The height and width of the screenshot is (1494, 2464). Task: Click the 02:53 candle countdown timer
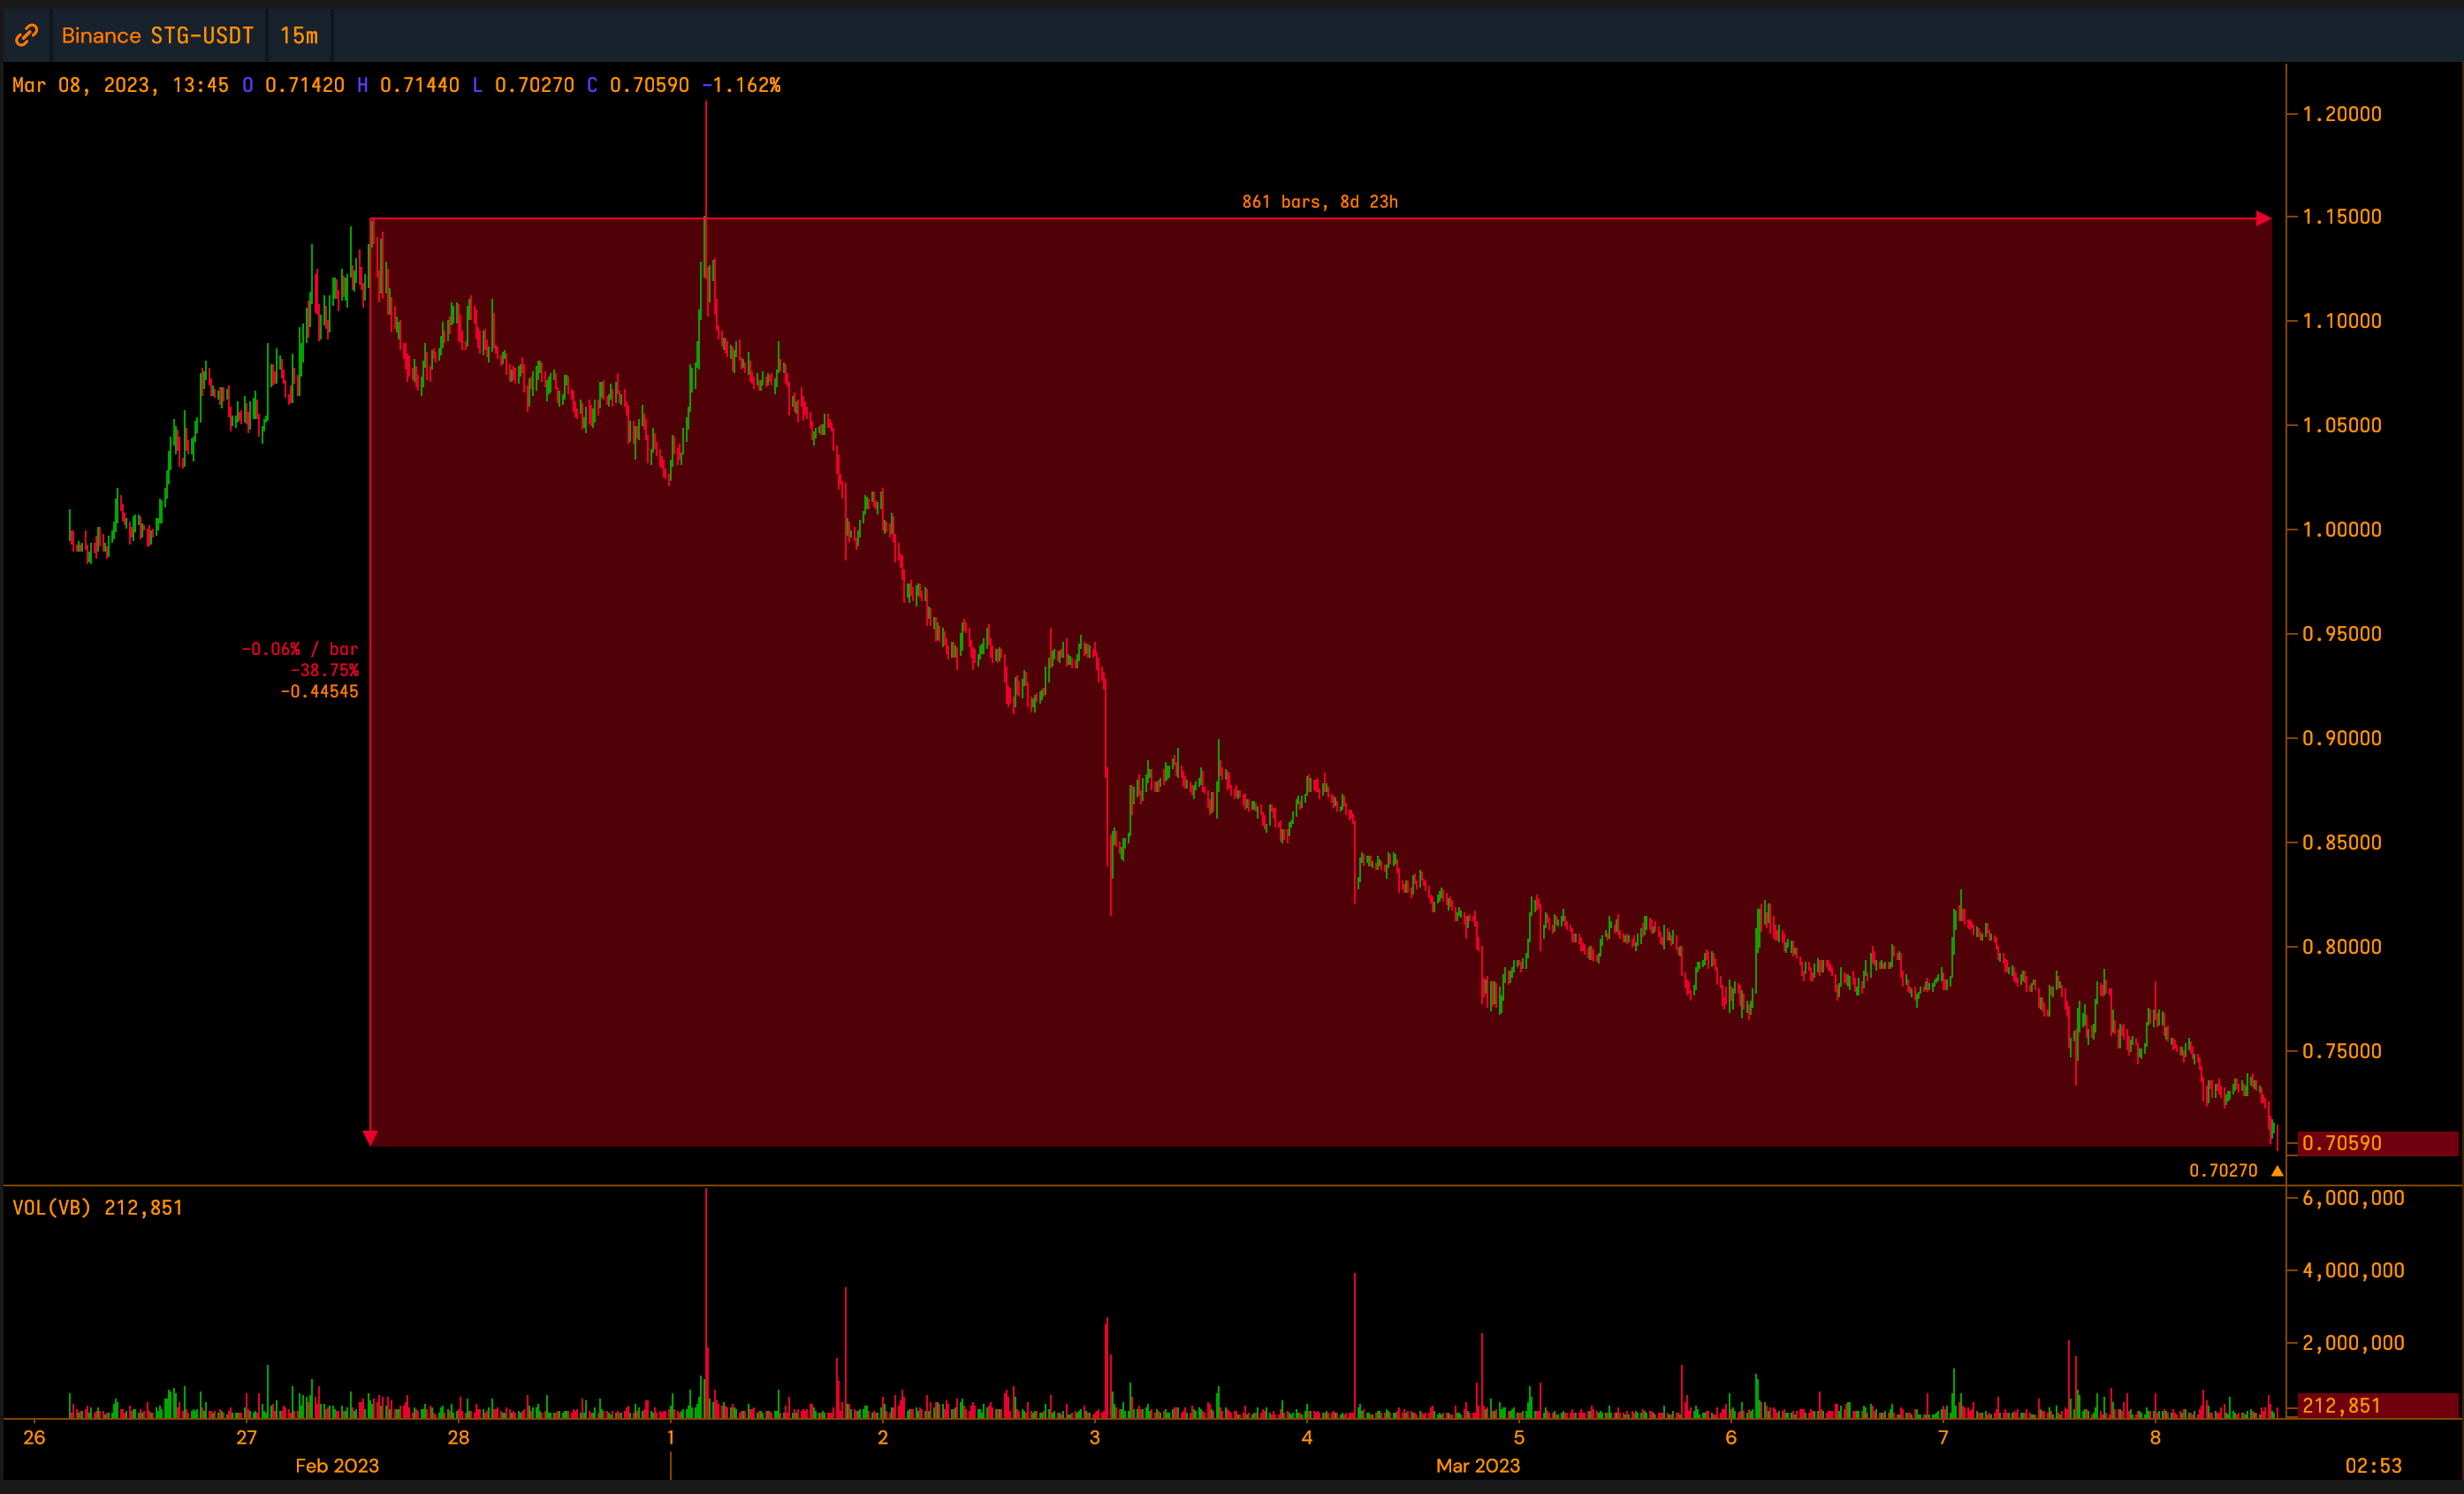[2372, 1466]
